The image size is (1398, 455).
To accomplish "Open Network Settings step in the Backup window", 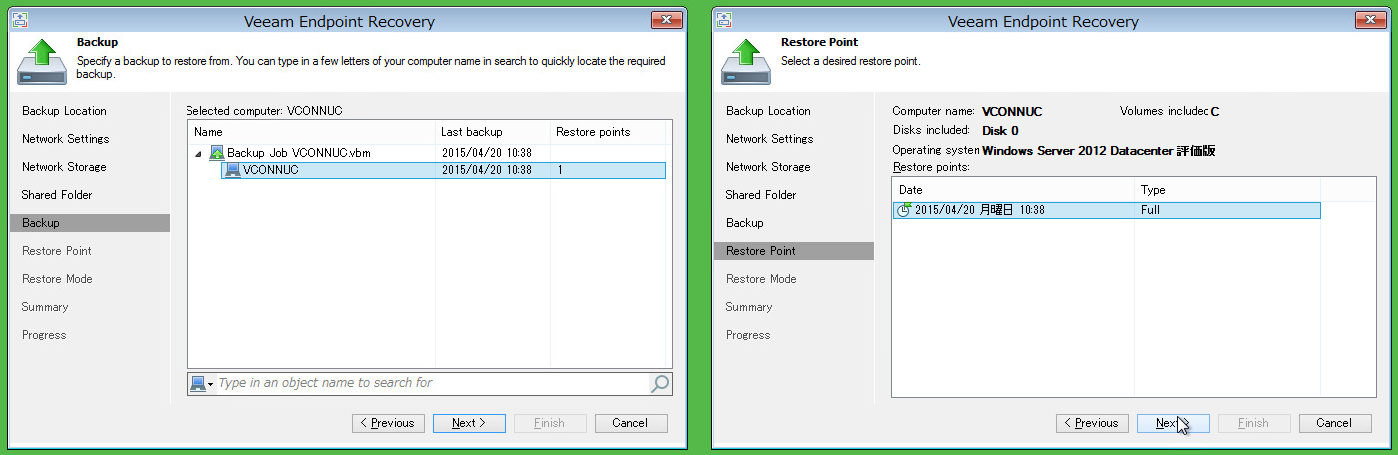I will [x=66, y=139].
